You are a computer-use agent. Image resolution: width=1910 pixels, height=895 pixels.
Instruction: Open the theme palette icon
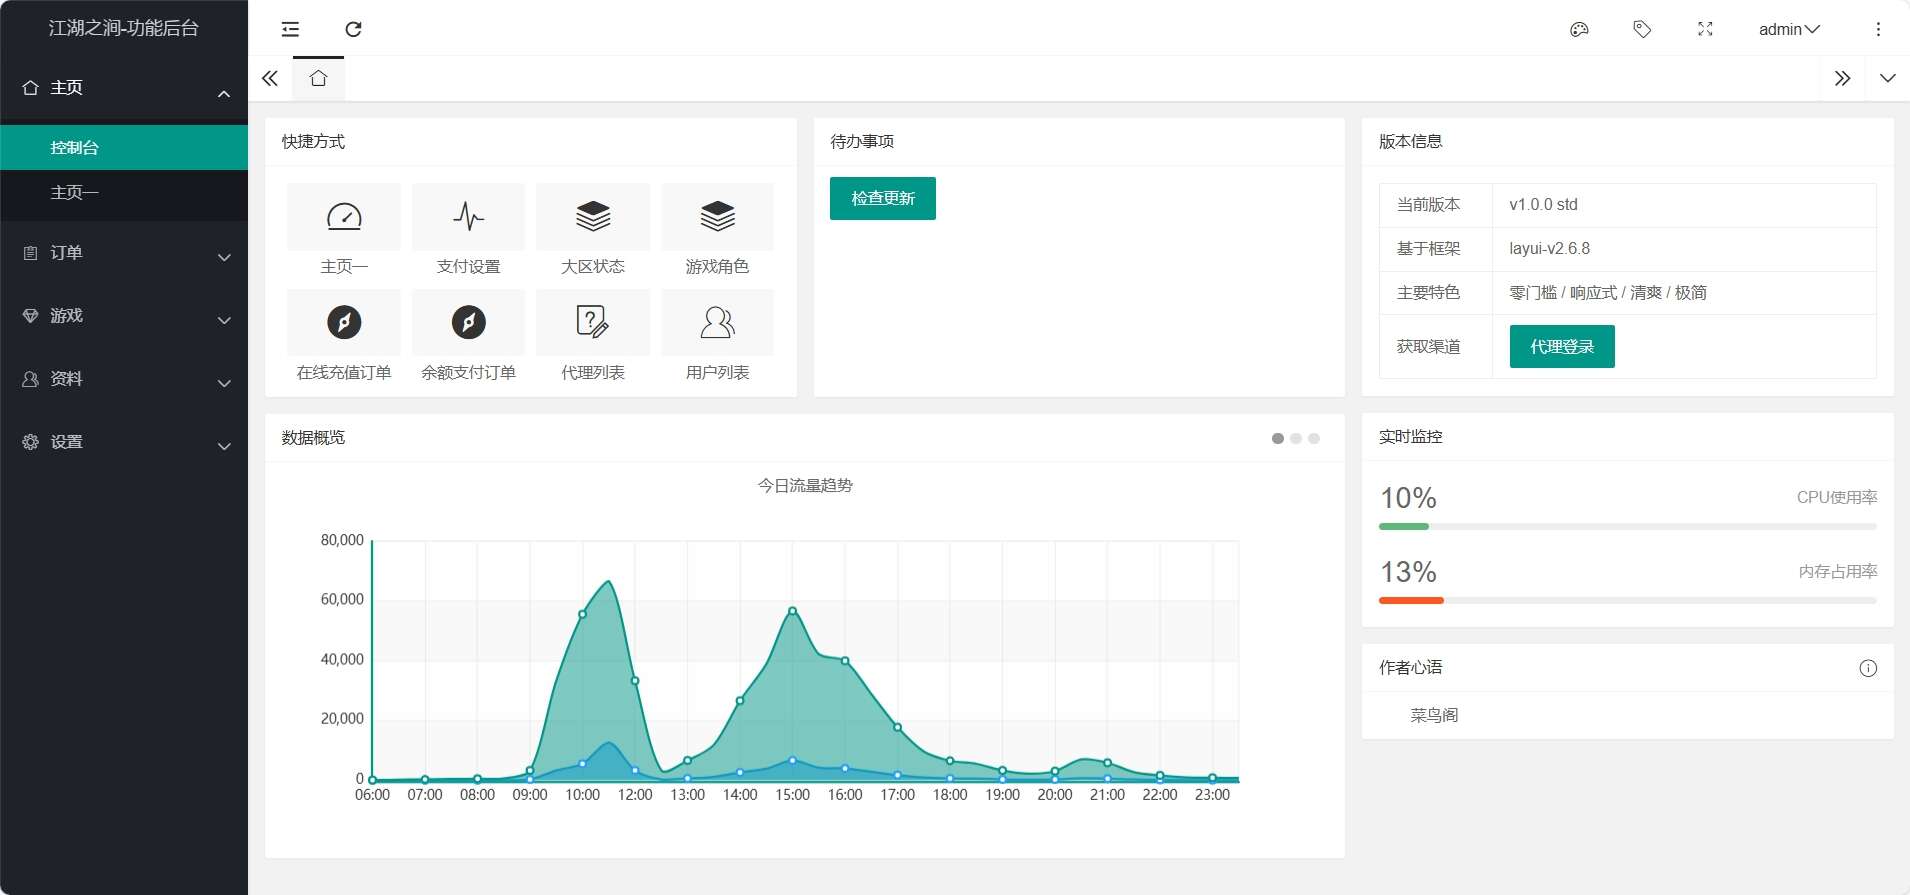click(x=1579, y=29)
